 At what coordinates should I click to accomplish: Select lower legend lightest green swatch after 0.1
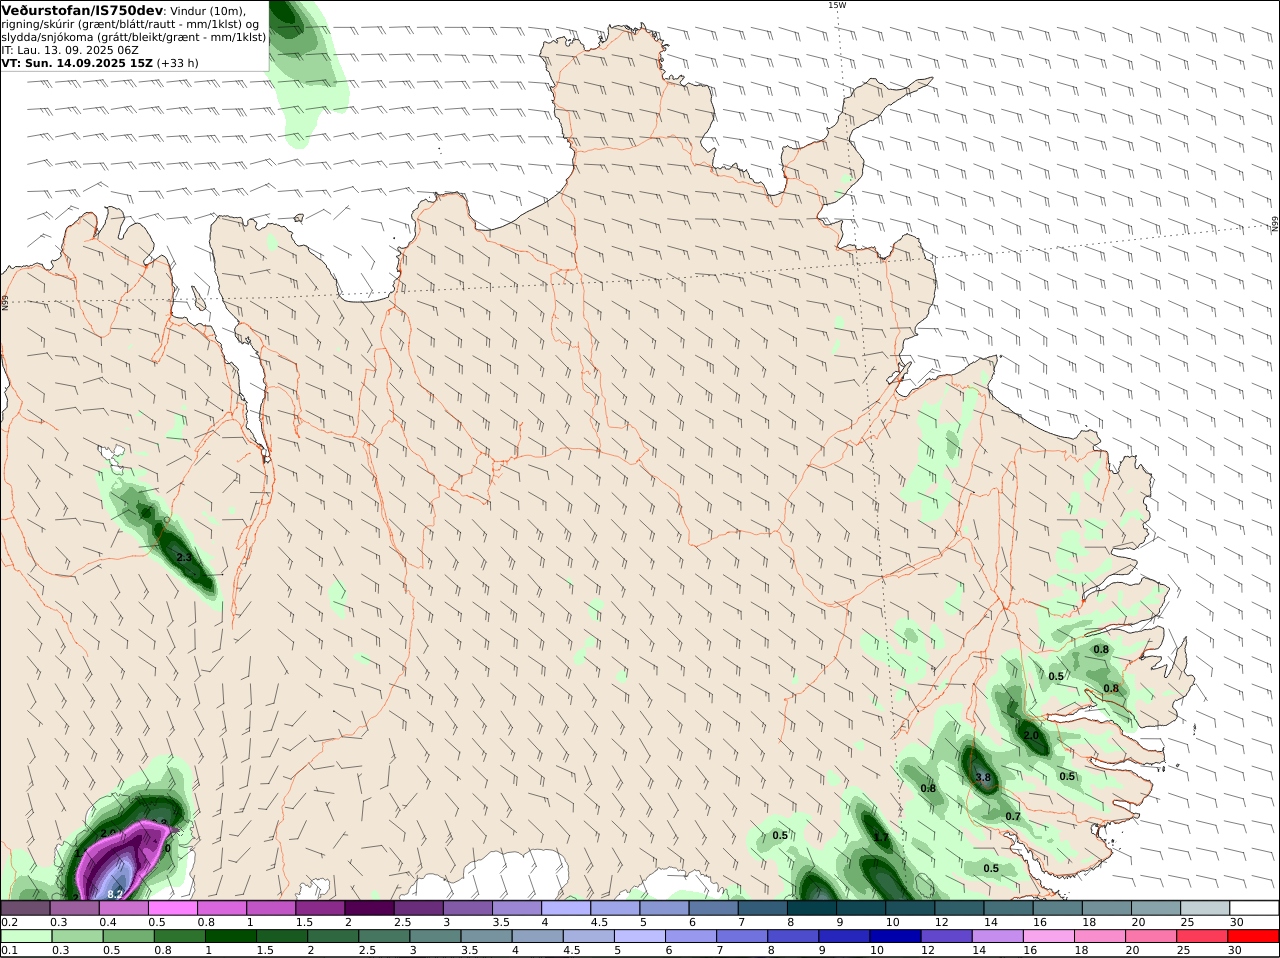[x=26, y=935]
